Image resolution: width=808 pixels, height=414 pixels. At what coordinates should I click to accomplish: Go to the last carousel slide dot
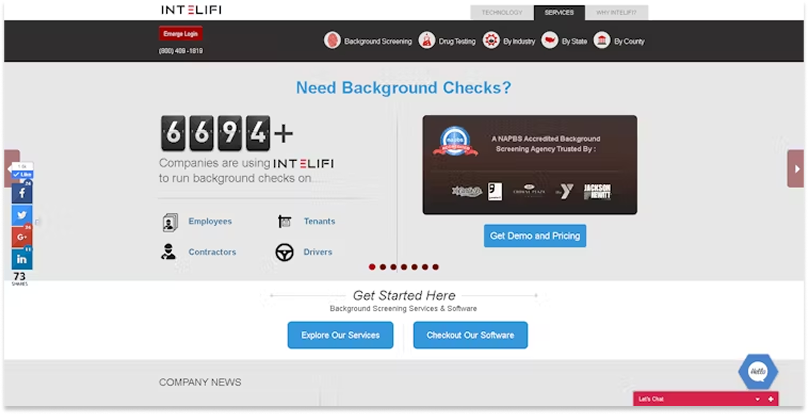point(435,267)
